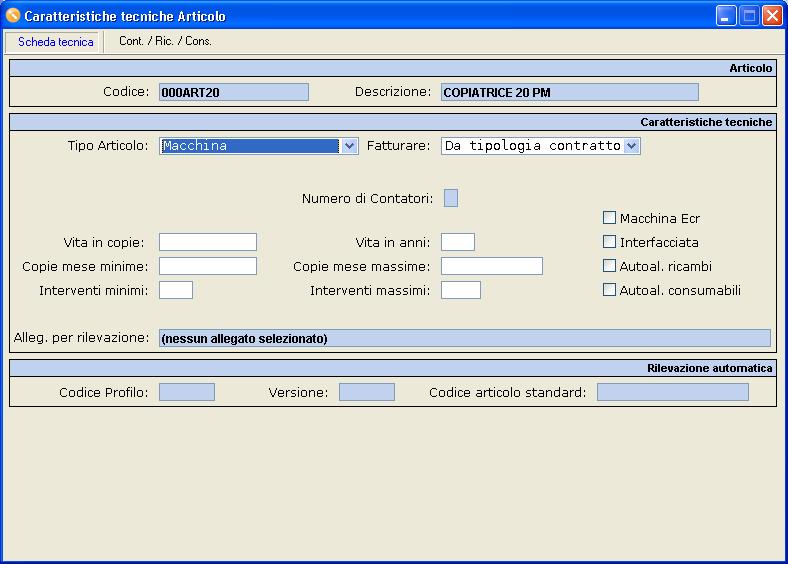Maximize the Caratteristiche tecniche Articolo window
Viewport: 788px width, 564px height.
pos(749,16)
